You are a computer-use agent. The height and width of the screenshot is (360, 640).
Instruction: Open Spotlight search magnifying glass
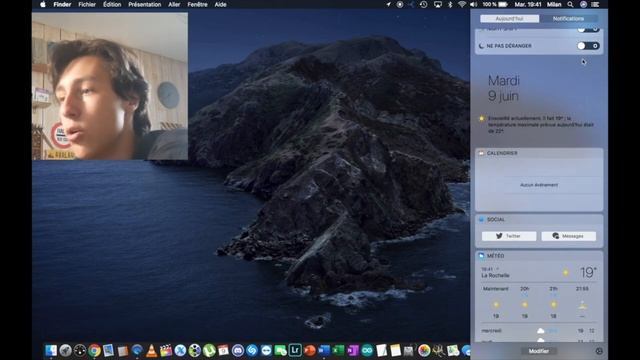coord(570,4)
